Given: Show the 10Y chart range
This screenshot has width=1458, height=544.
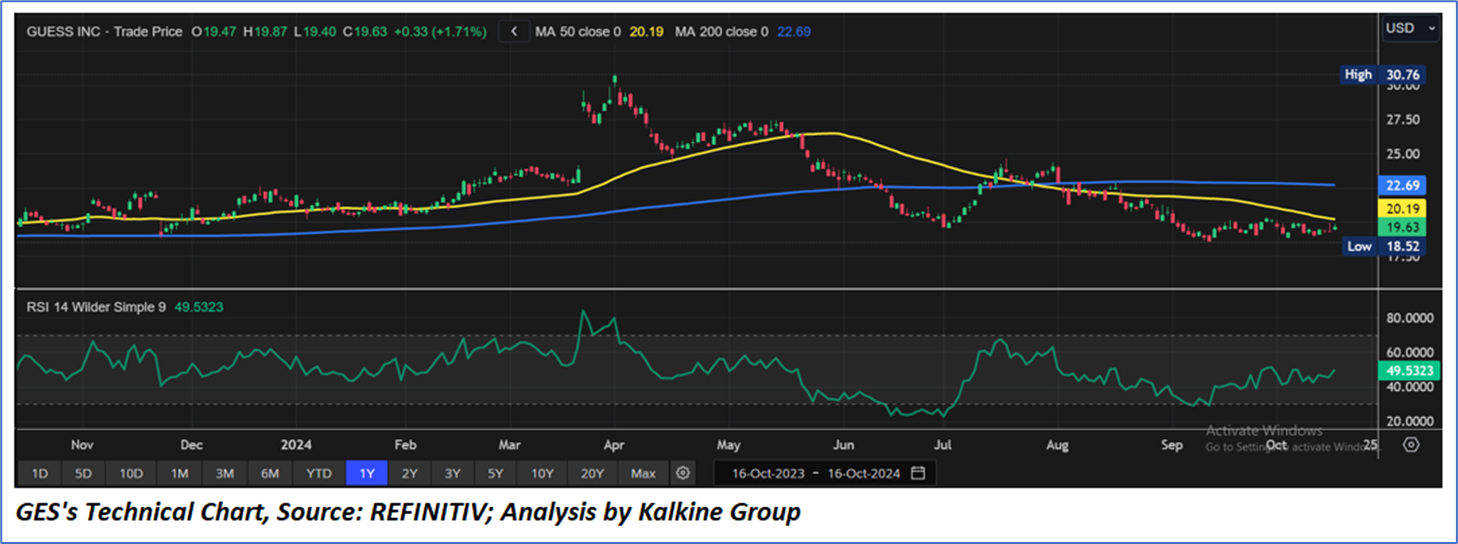Looking at the screenshot, I should pyautogui.click(x=543, y=473).
